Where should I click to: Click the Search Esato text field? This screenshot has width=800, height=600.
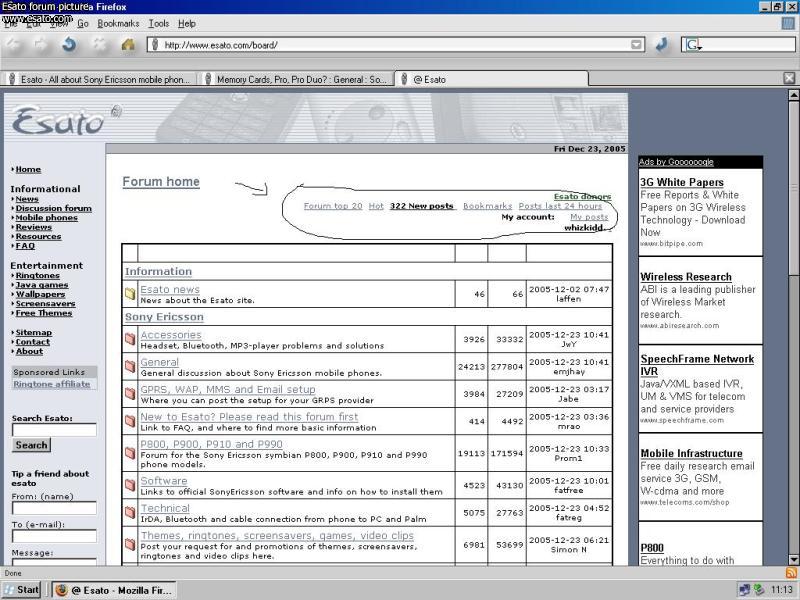pyautogui.click(x=54, y=430)
